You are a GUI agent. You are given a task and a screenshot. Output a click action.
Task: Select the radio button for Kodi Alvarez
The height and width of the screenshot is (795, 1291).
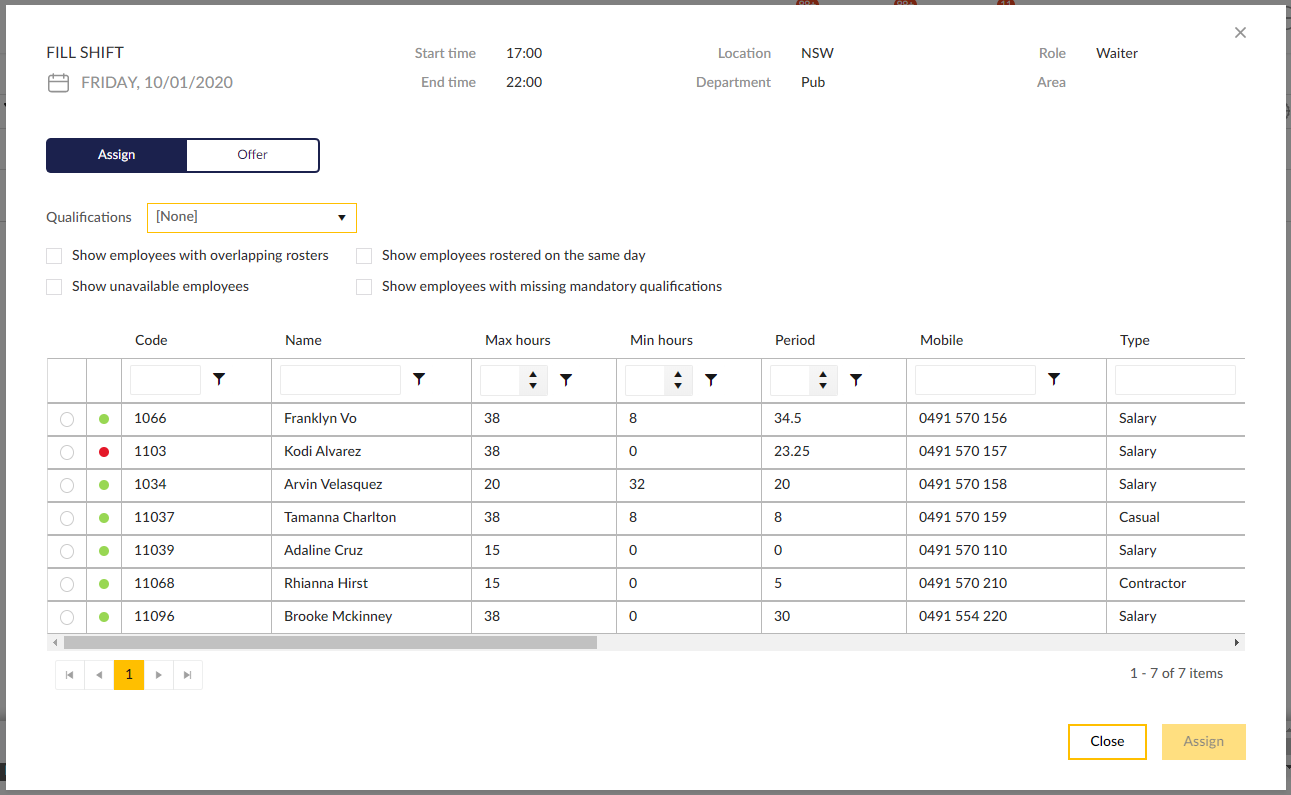pos(67,452)
